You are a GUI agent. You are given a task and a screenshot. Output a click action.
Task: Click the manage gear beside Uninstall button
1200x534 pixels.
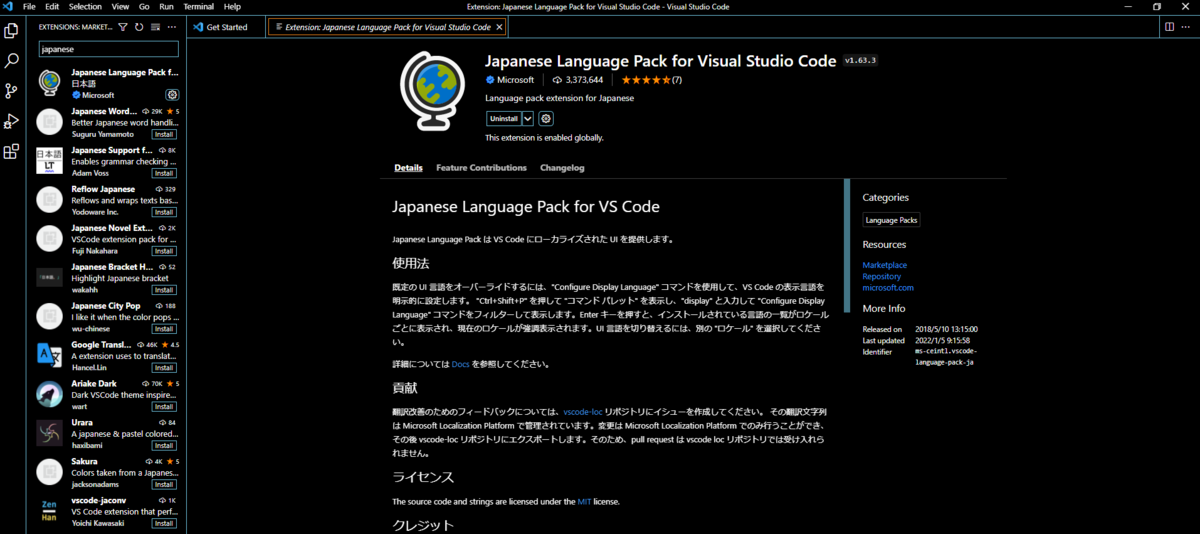click(x=546, y=118)
